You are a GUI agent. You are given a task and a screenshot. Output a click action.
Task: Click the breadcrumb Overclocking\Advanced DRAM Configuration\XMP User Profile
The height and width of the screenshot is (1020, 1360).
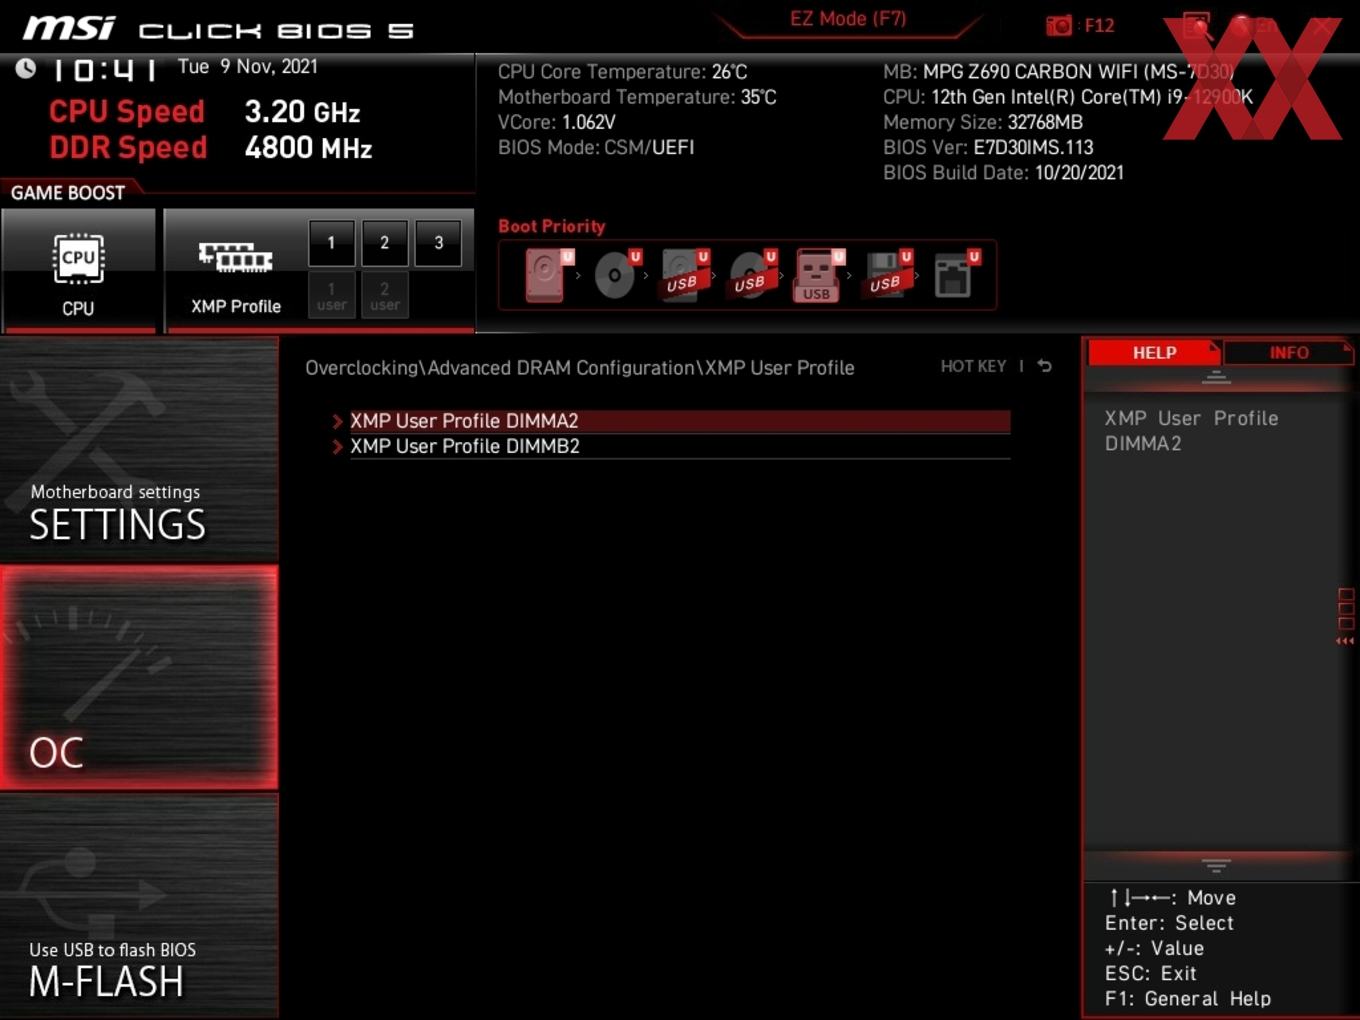point(580,368)
